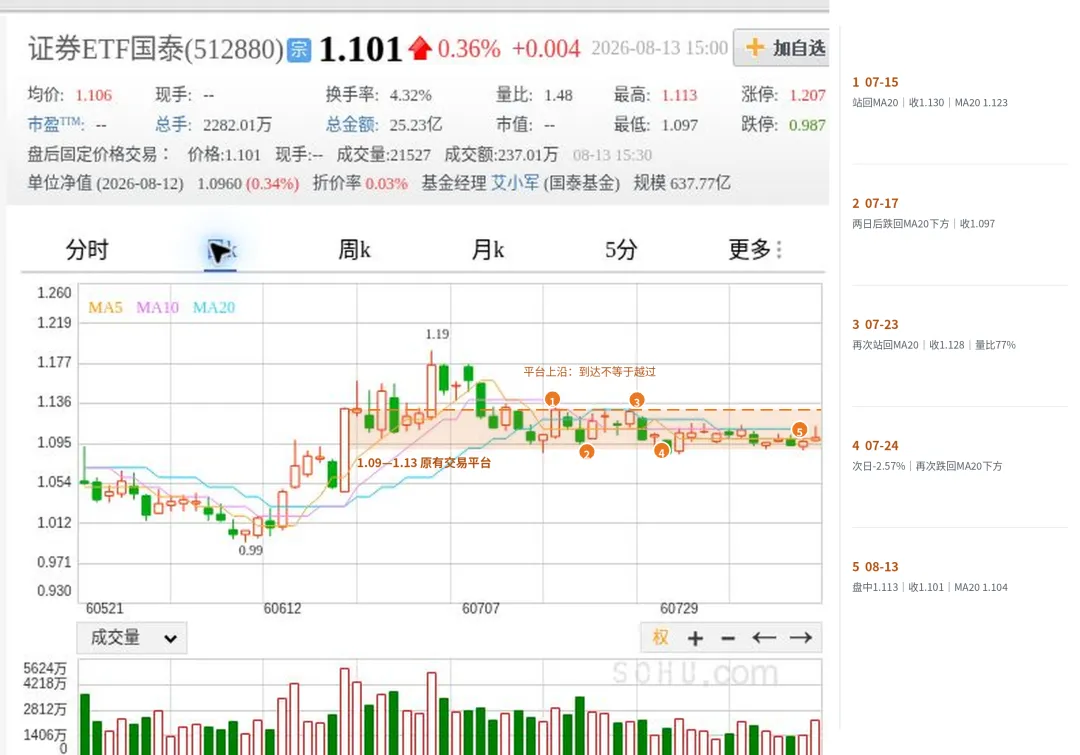Switch to the 5分 chart tab
Image resolution: width=1080 pixels, height=755 pixels.
click(x=621, y=249)
